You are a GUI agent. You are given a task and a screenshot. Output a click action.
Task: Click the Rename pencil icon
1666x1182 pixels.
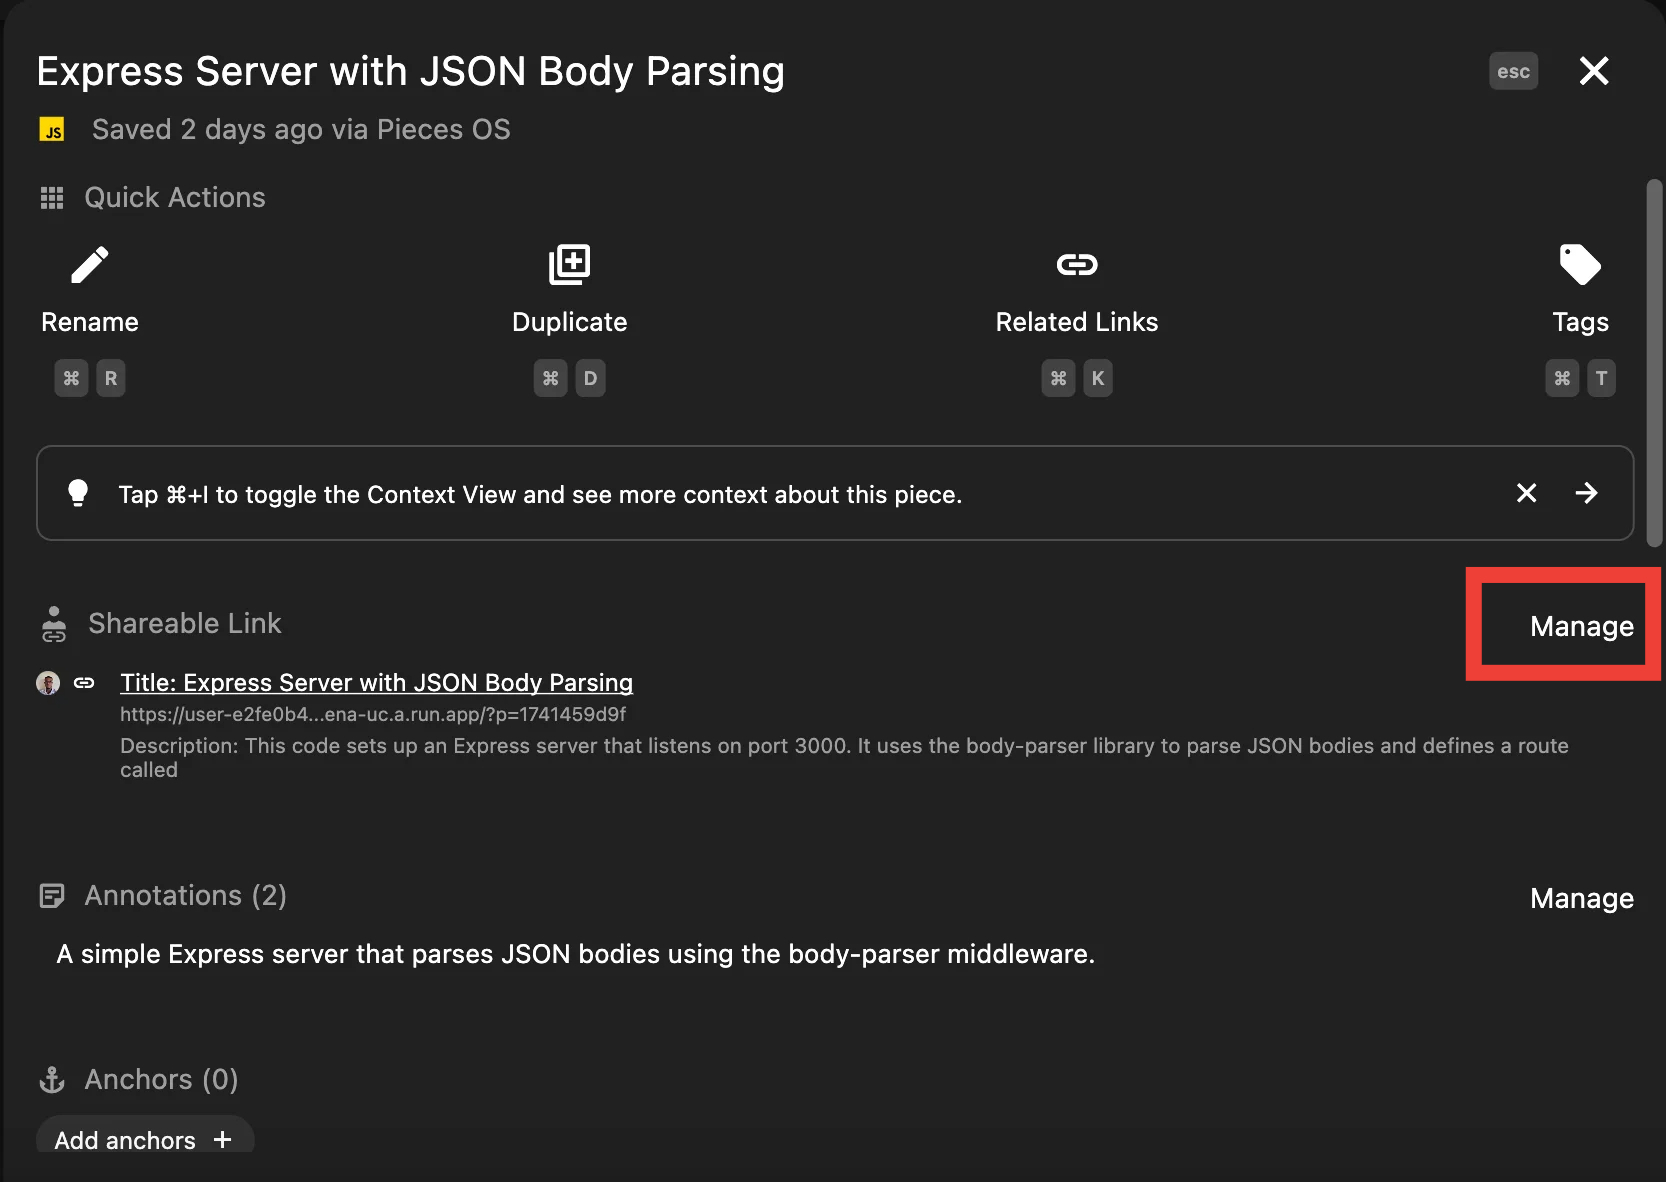pyautogui.click(x=90, y=265)
